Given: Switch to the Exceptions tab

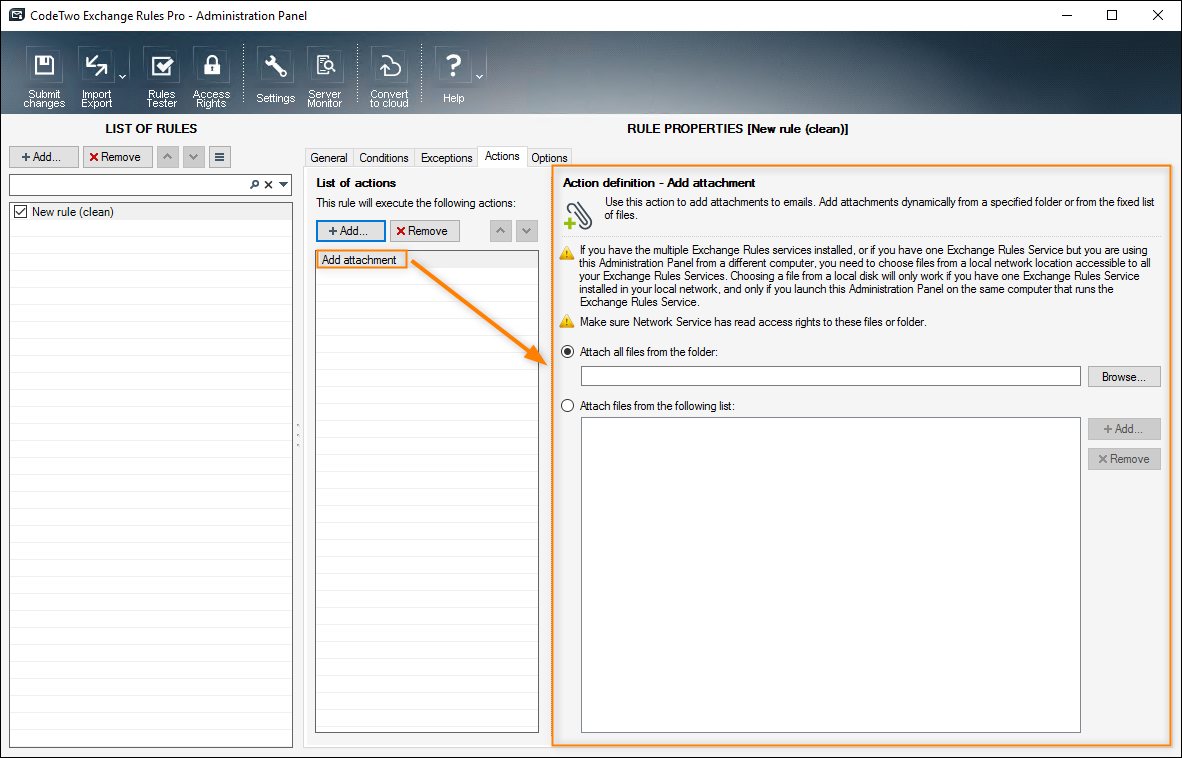Looking at the screenshot, I should (446, 157).
